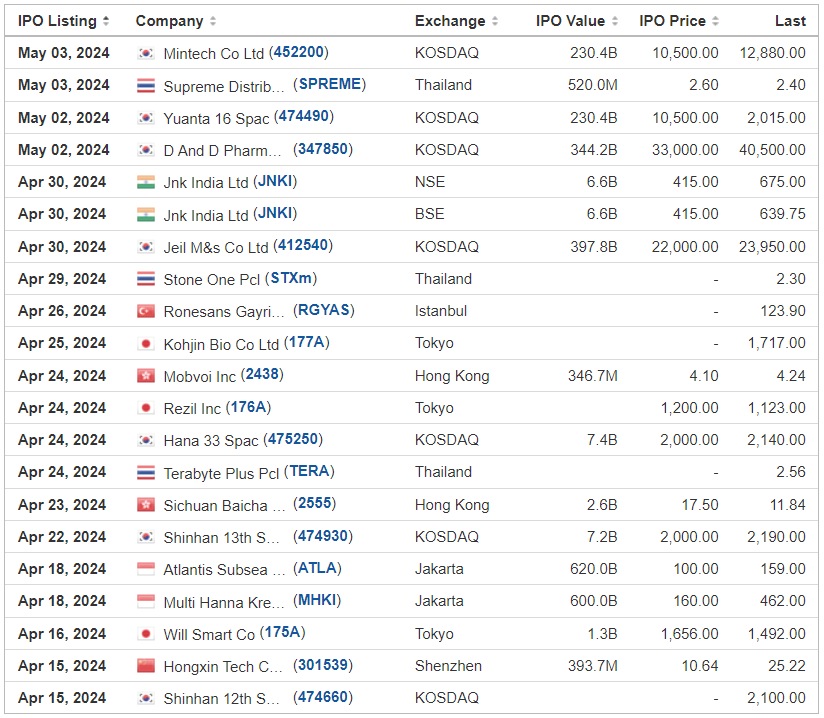Viewport: 824px width, 718px height.
Task: Click Japan flag beside Will Smart Co
Action: point(146,634)
